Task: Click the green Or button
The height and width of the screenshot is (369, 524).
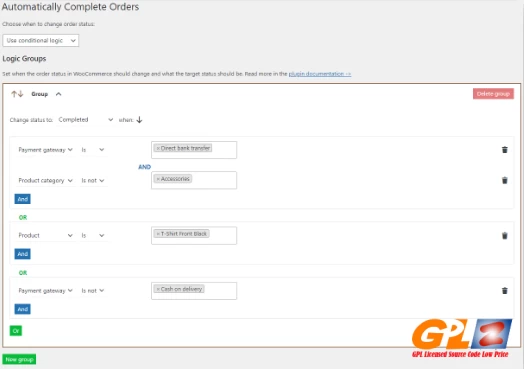Action: click(16, 331)
